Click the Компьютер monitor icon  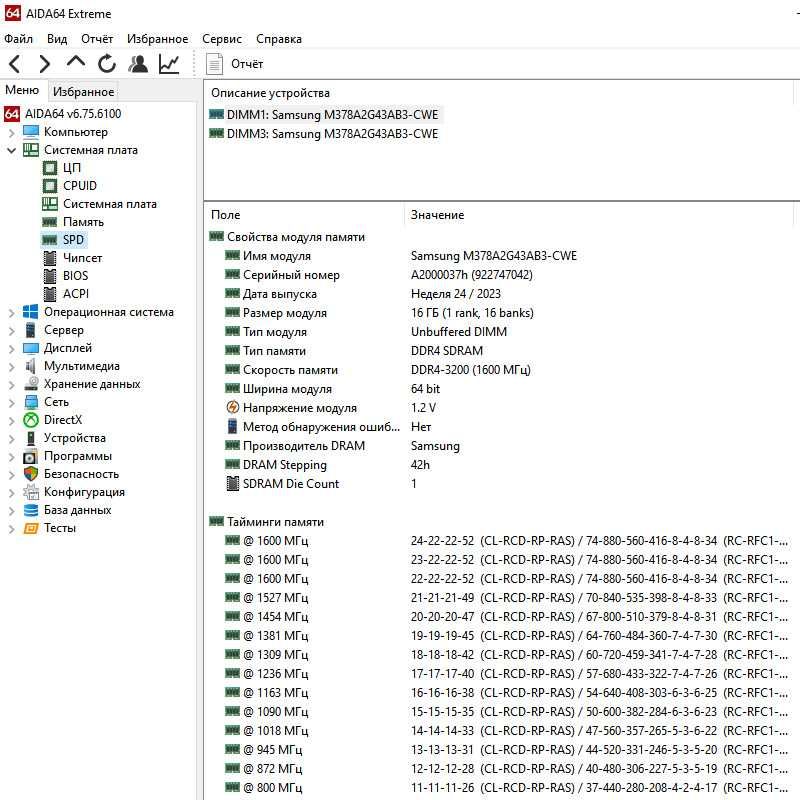31,132
